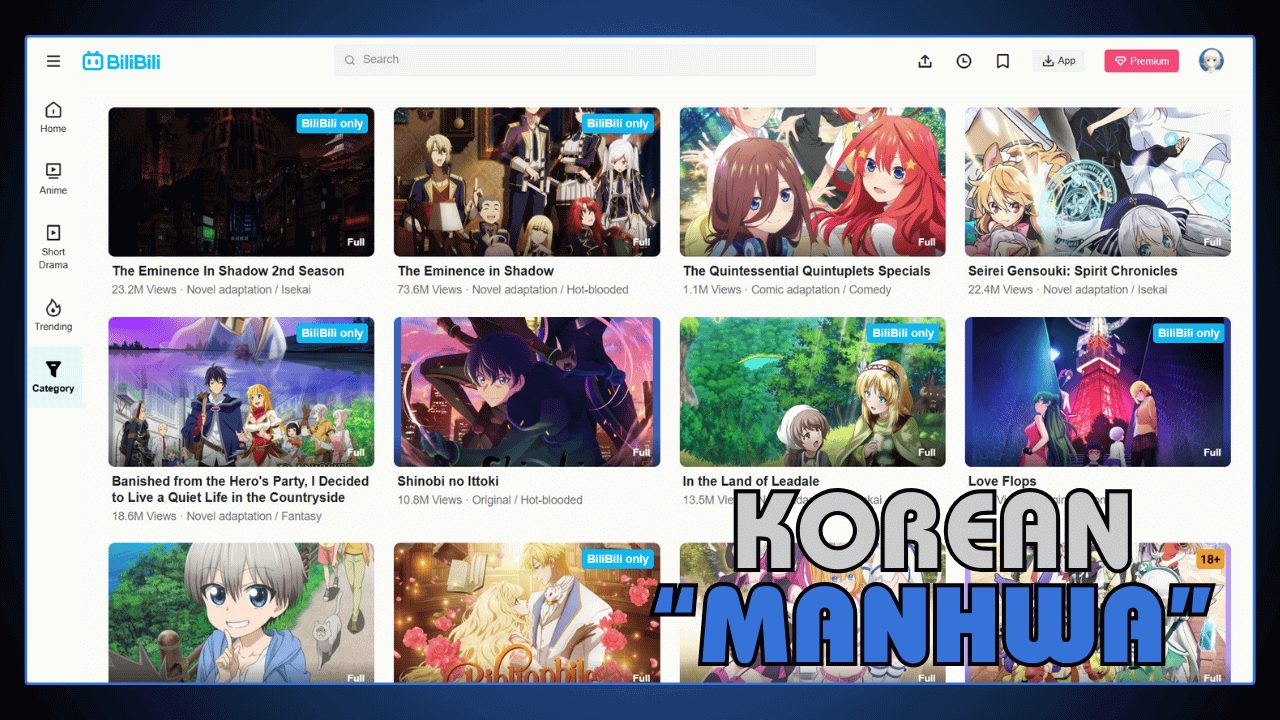Open the Shinobi no Ittoki thumbnail
This screenshot has width=1280, height=720.
coord(526,392)
